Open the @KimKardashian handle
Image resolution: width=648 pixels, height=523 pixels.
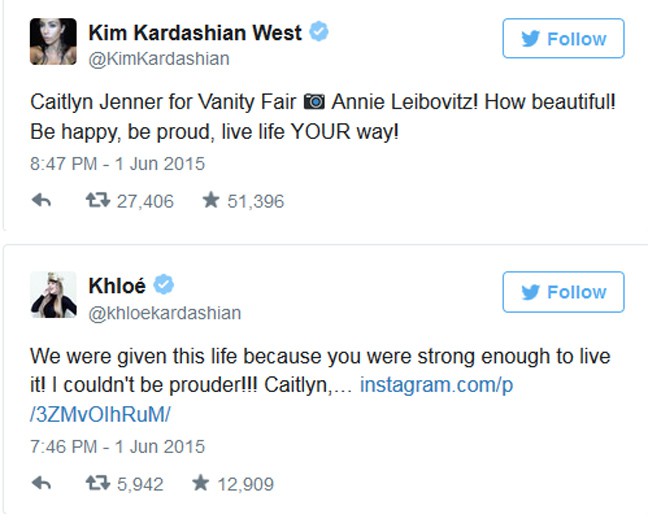(x=159, y=58)
